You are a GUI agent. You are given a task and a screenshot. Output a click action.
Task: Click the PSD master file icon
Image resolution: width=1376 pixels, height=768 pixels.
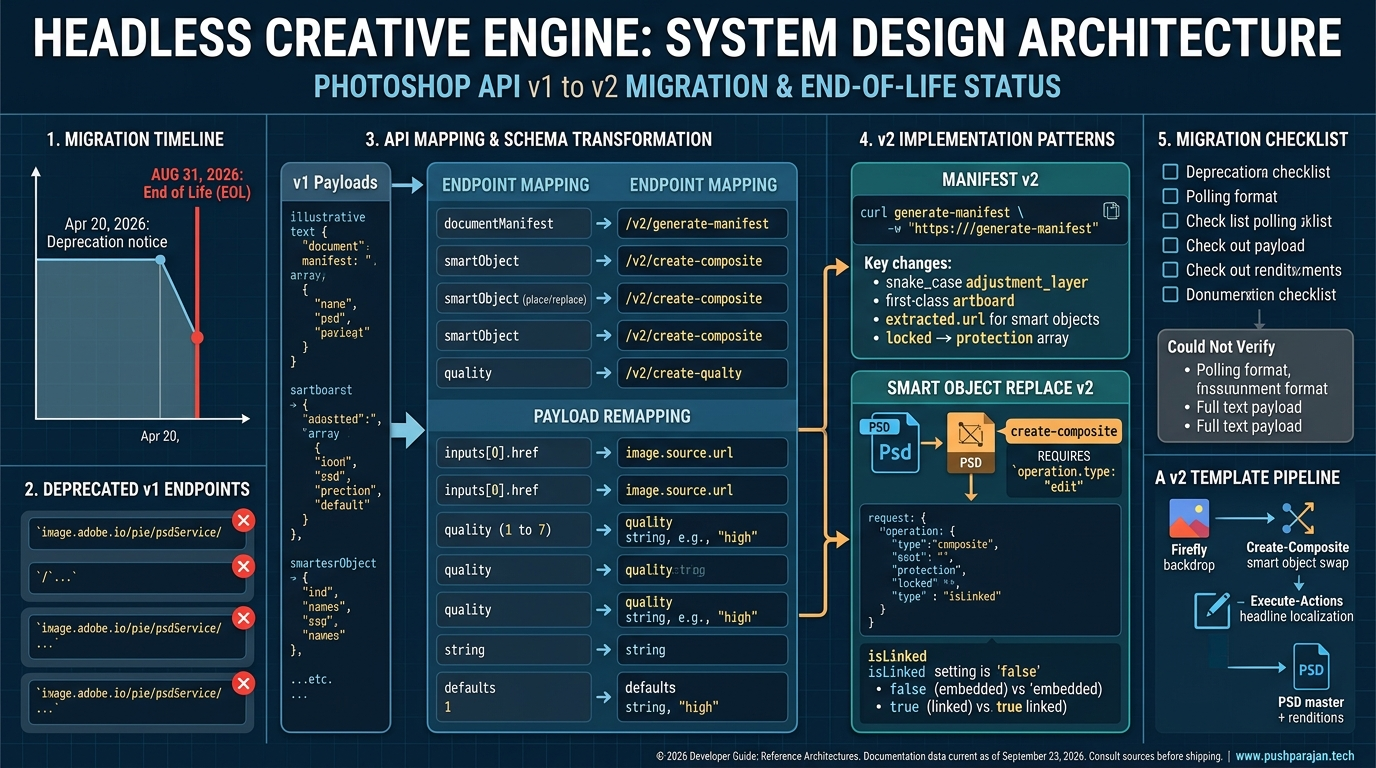click(1310, 667)
